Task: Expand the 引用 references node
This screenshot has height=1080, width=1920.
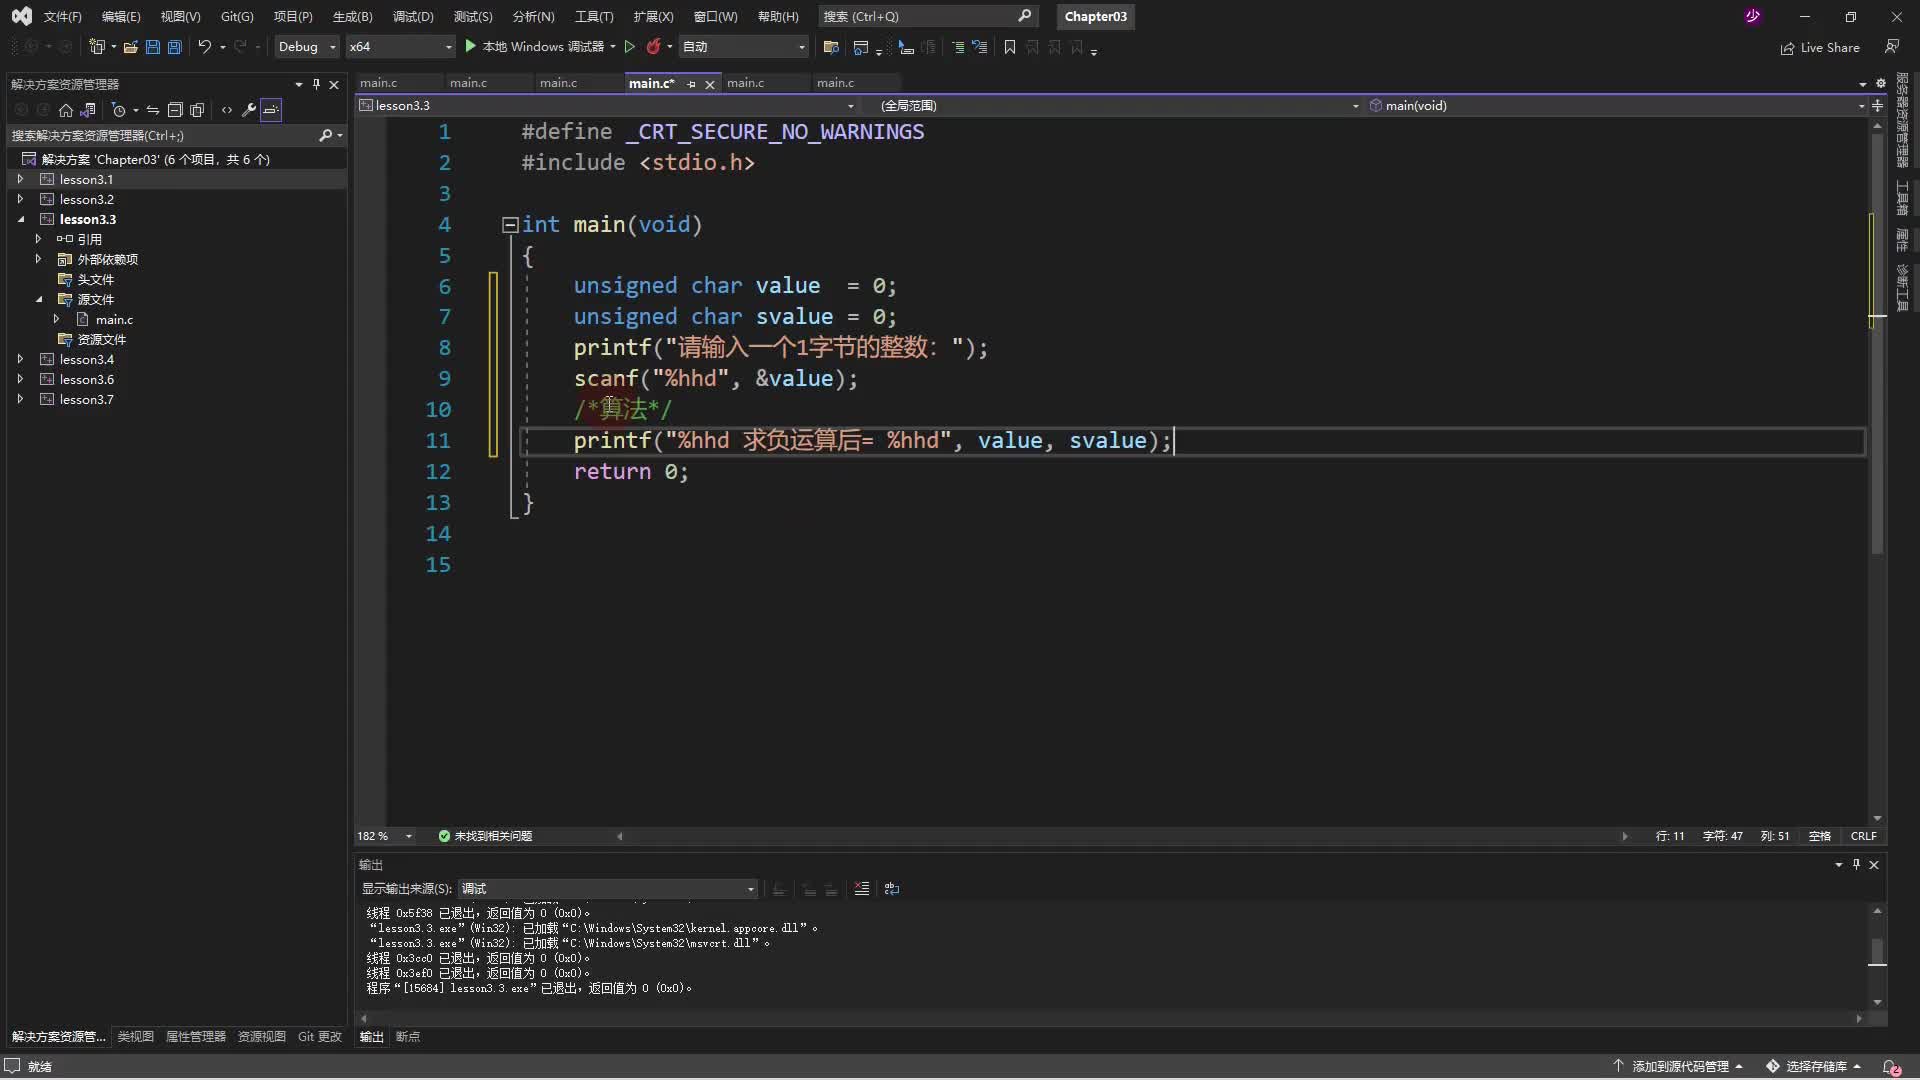Action: point(38,239)
